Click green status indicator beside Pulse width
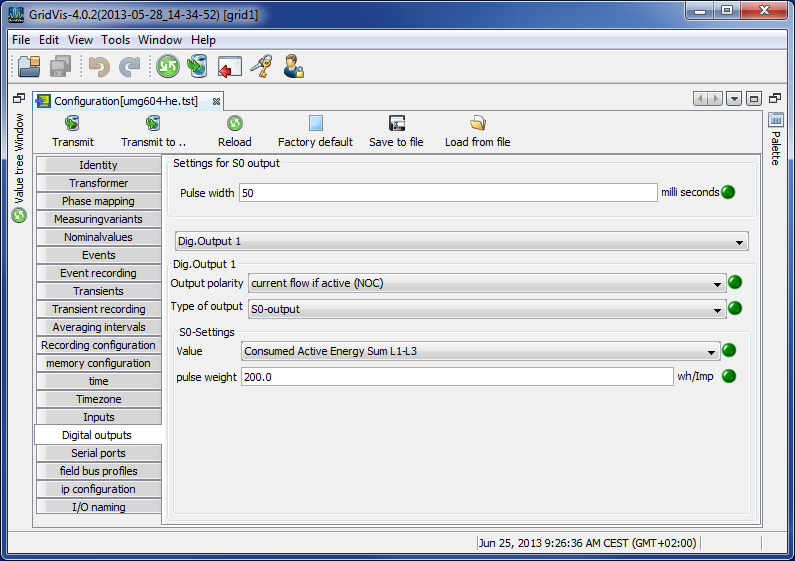The image size is (795, 561). 728,192
